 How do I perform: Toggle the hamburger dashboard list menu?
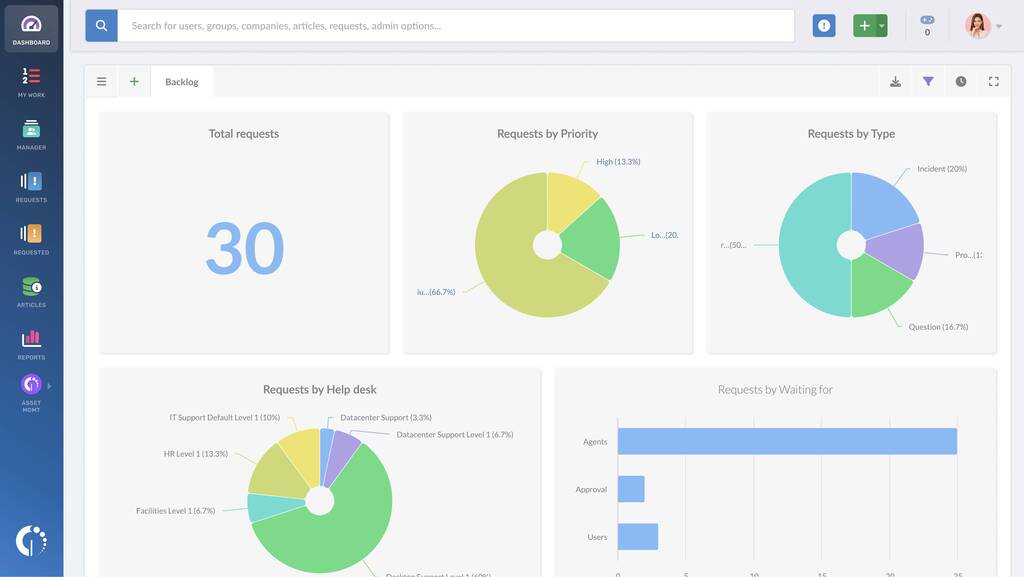101,82
